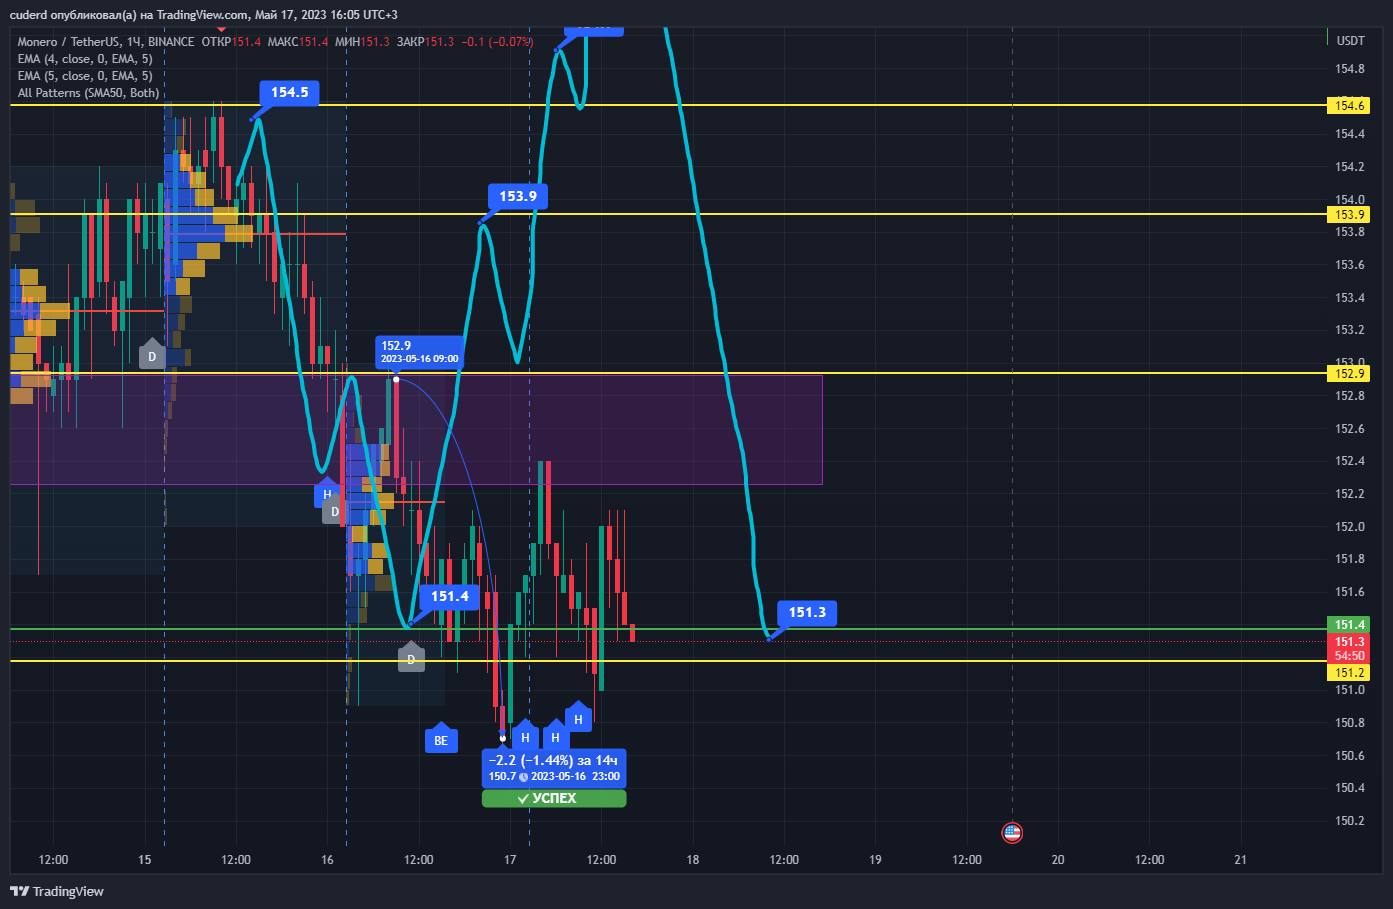The width and height of the screenshot is (1393, 909).
Task: Select the BE pattern marker
Action: [441, 739]
